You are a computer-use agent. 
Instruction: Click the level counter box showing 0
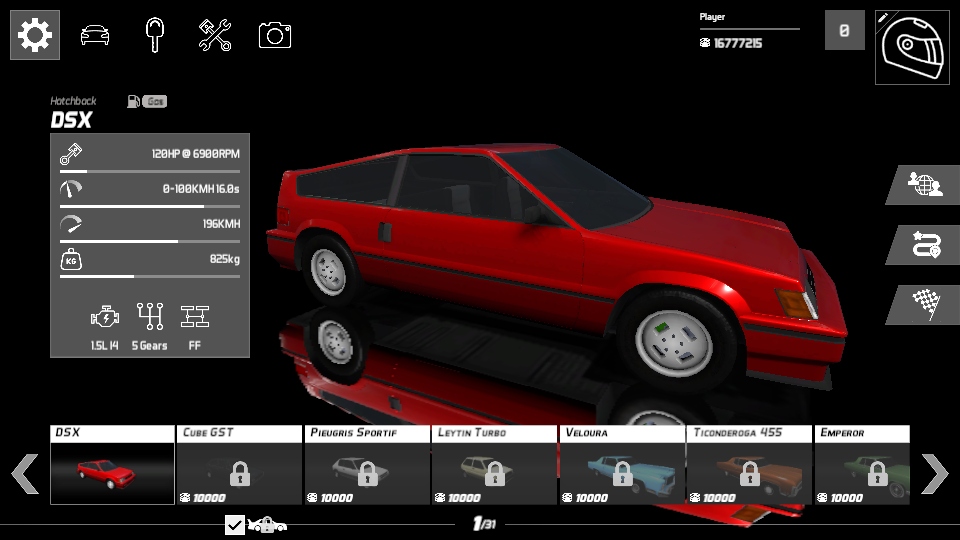tap(844, 31)
